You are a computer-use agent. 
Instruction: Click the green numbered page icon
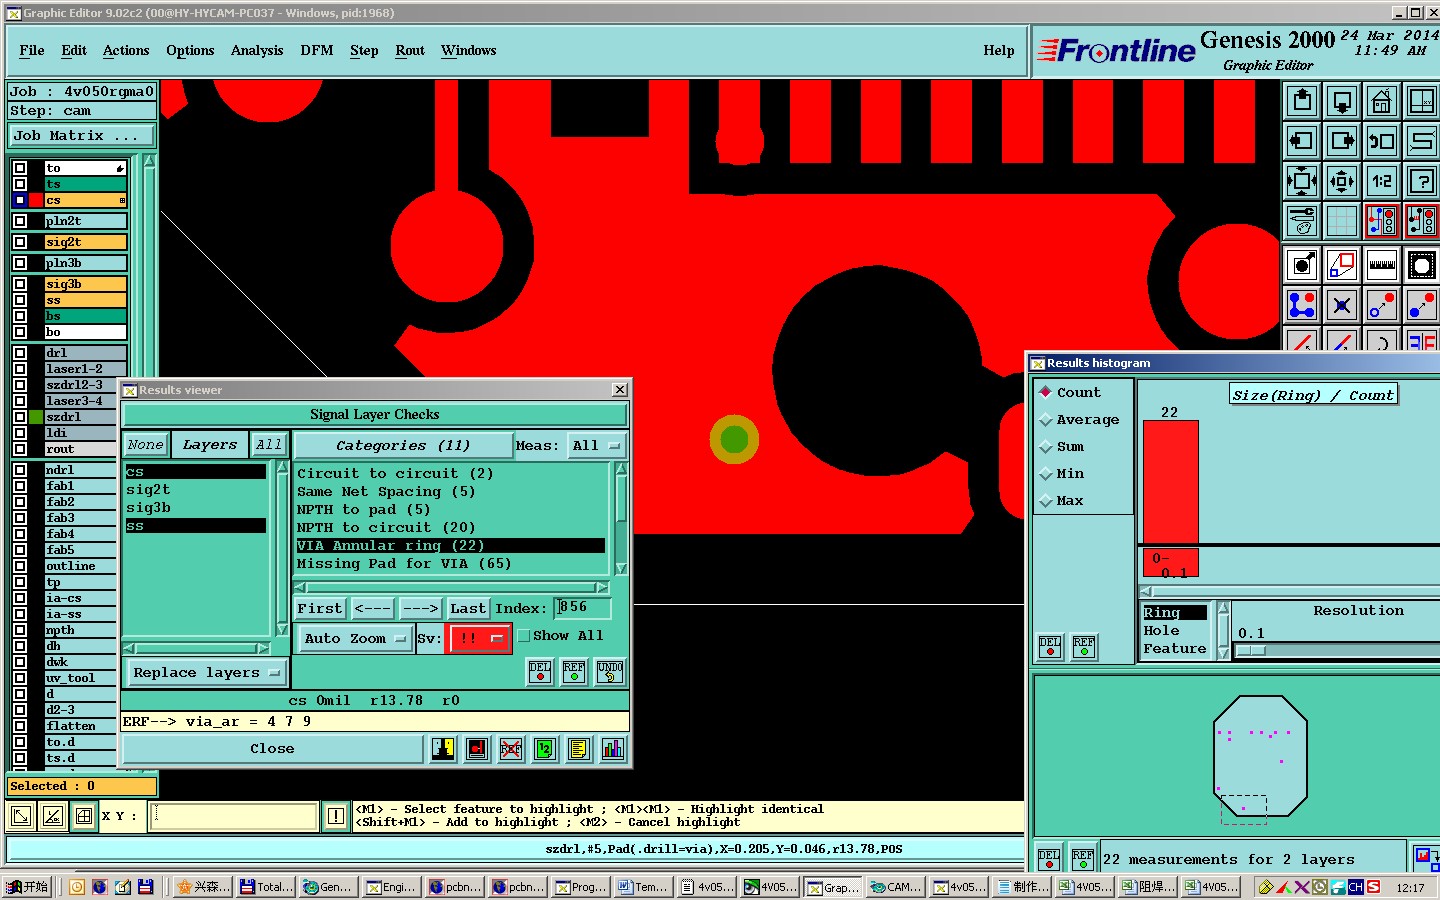point(545,749)
